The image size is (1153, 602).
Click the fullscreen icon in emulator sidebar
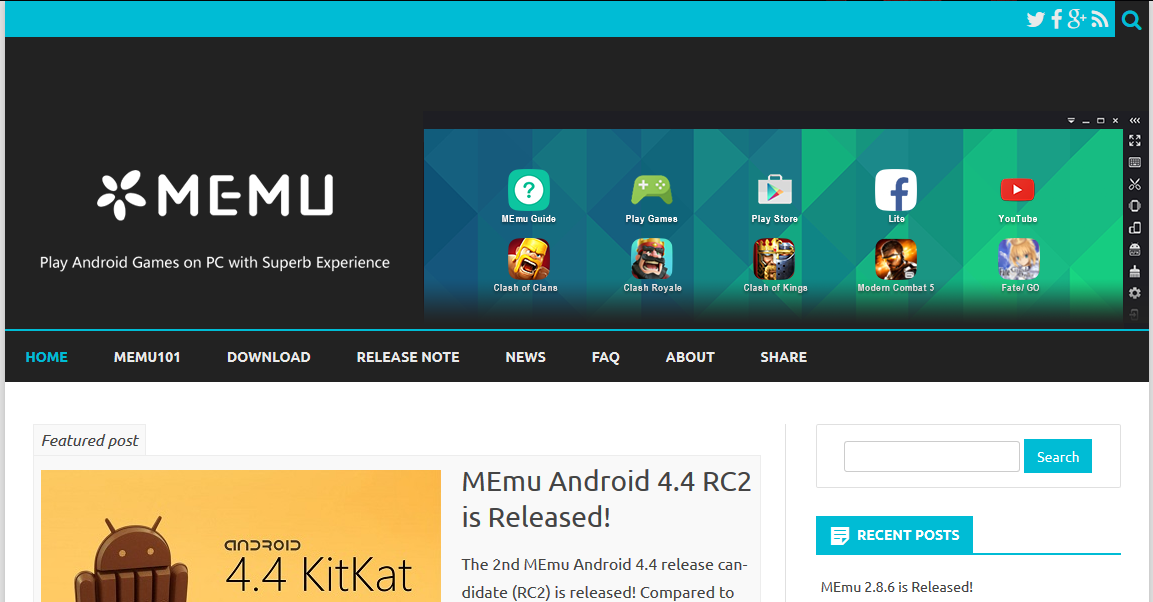point(1135,140)
